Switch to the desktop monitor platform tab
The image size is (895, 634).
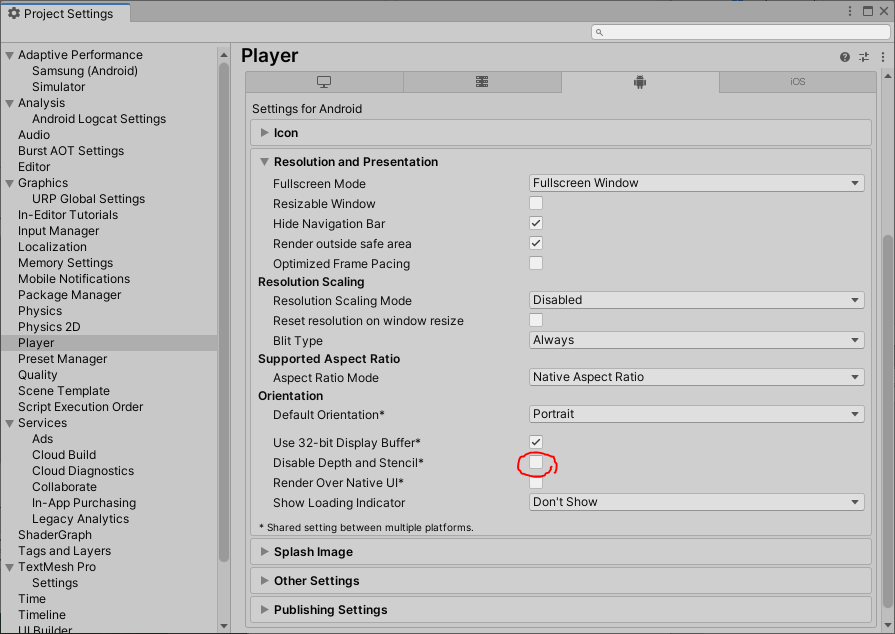324,82
